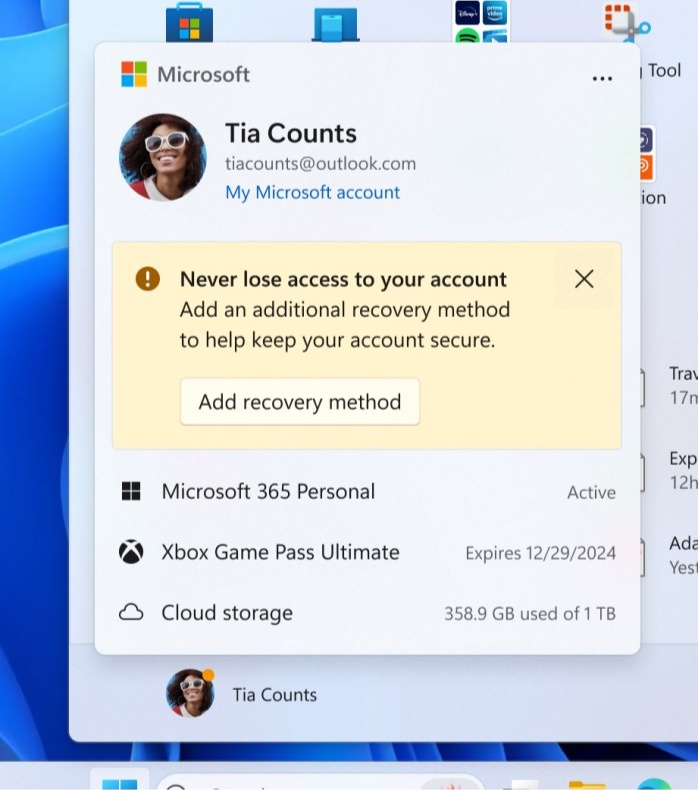This screenshot has width=698, height=790.
Task: Click the Xbox logo icon
Action: click(131, 552)
